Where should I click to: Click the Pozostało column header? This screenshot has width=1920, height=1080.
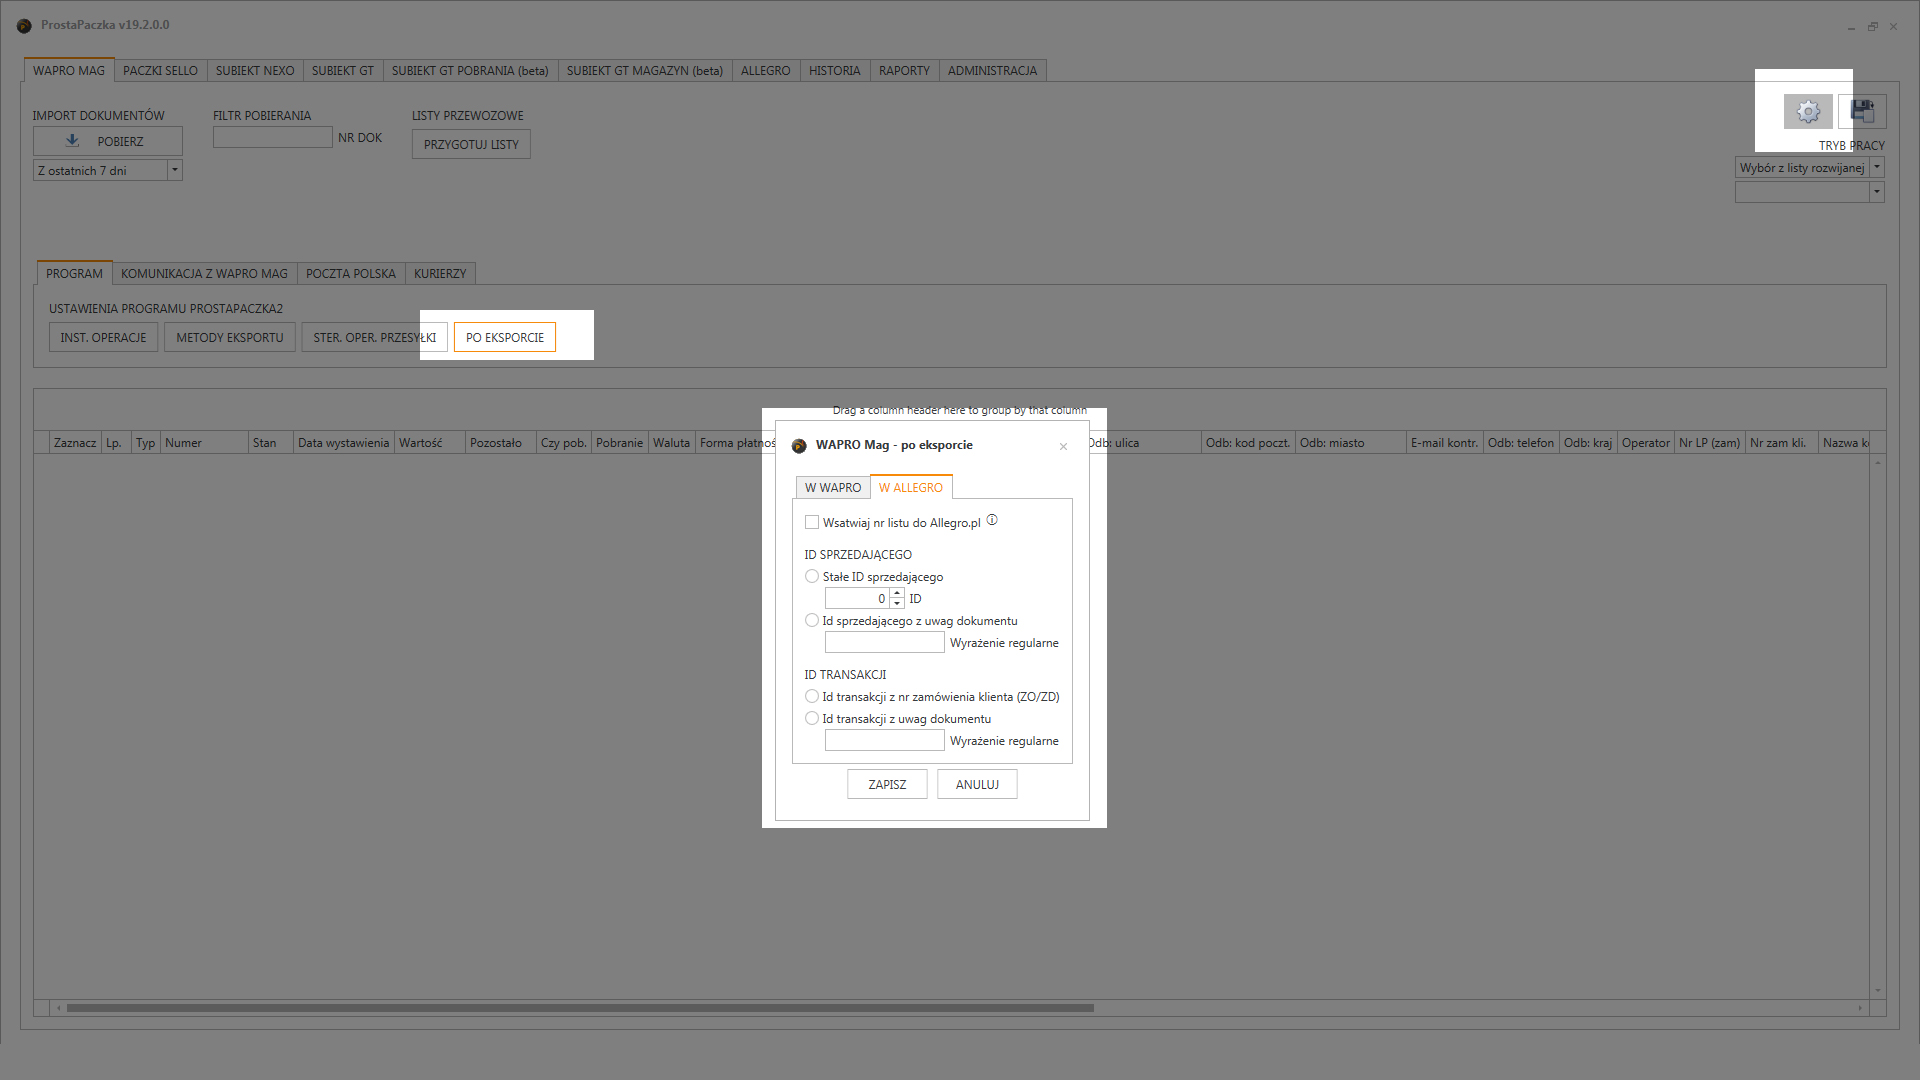pyautogui.click(x=501, y=443)
